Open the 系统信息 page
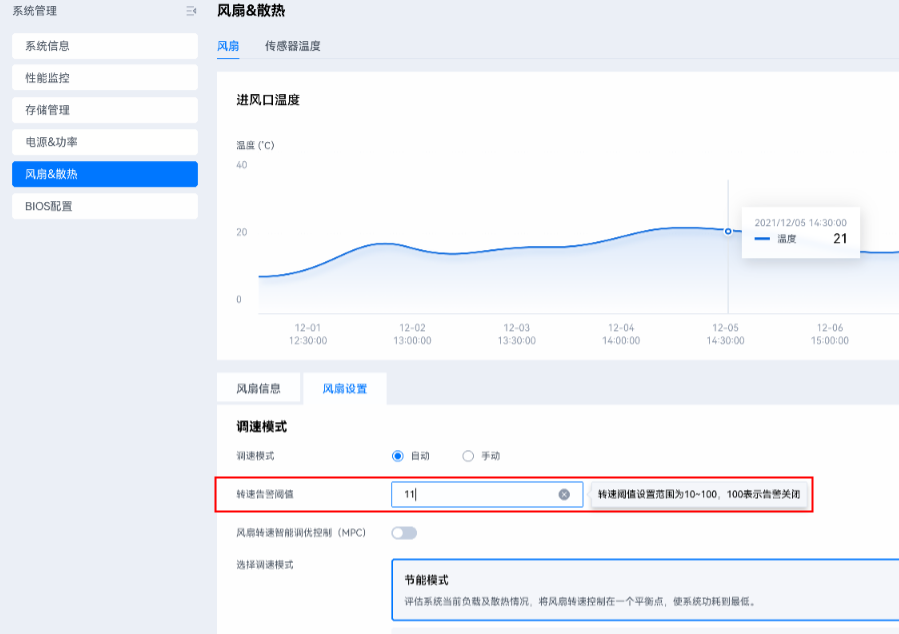Image resolution: width=899 pixels, height=634 pixels. (x=105, y=46)
